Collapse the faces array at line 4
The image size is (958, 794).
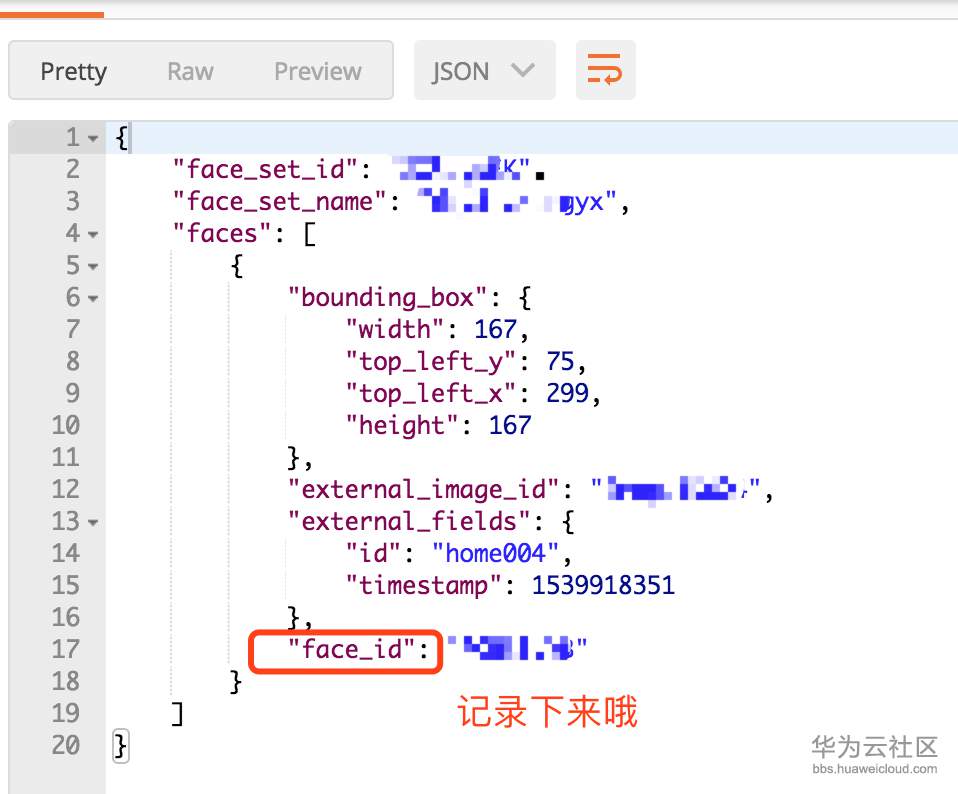93,235
